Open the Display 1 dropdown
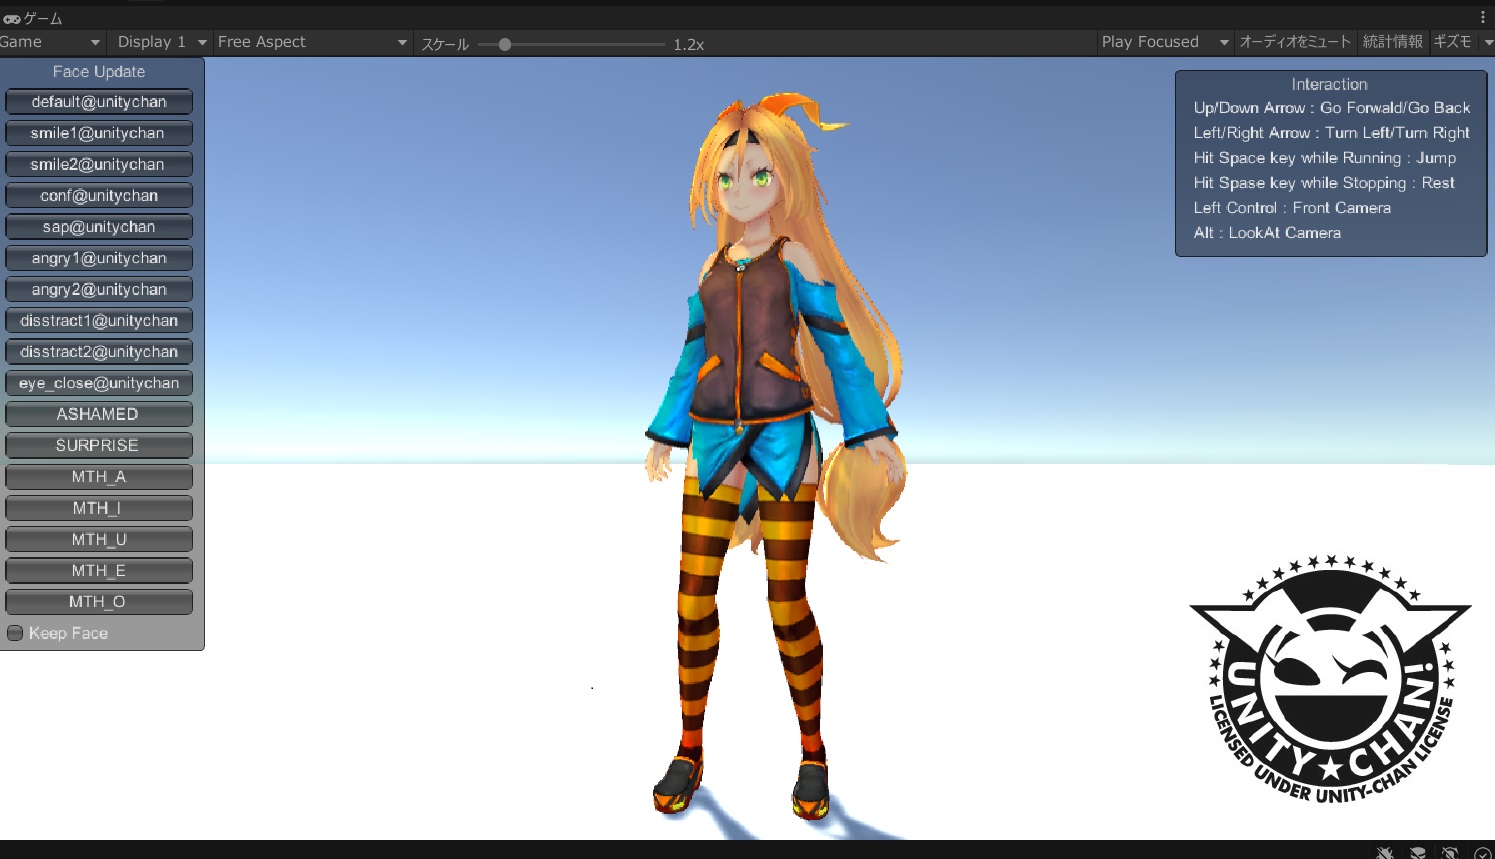 160,42
